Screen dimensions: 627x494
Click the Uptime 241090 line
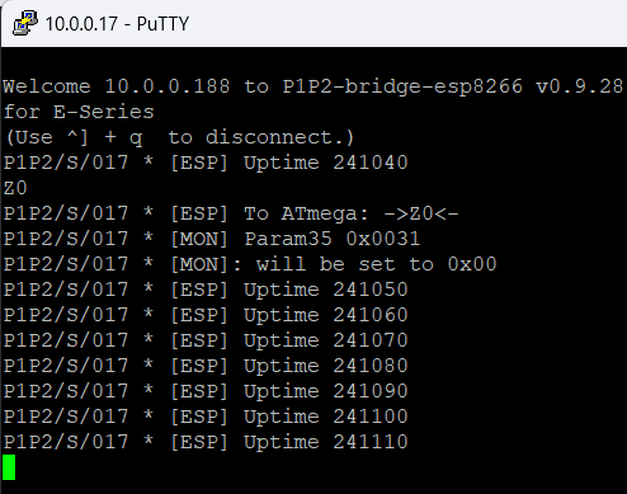[x=205, y=391]
